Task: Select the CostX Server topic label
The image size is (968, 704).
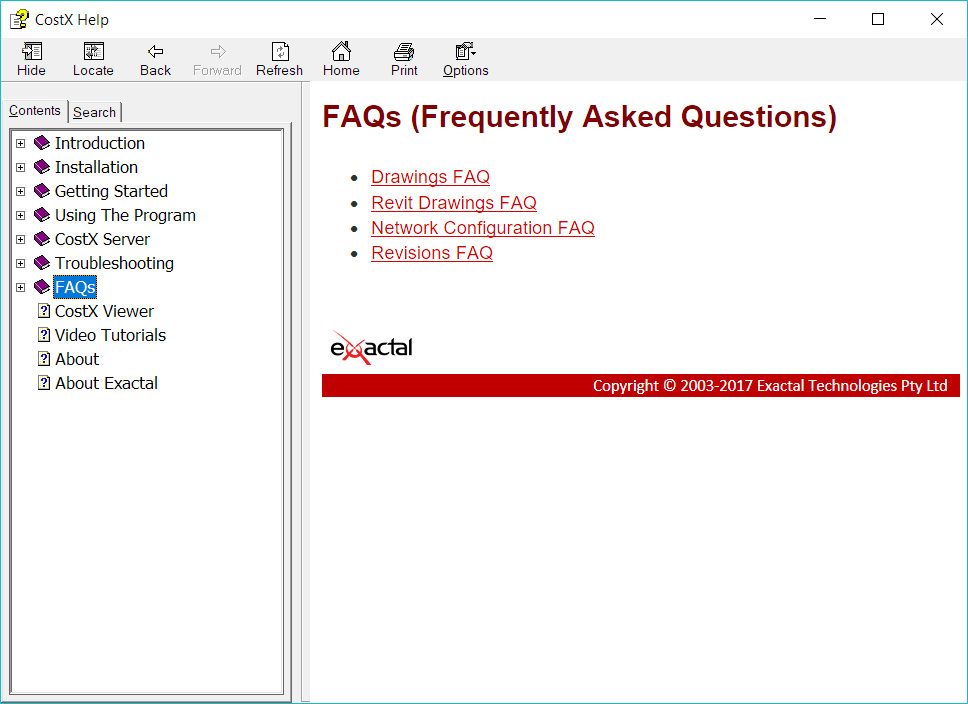Action: (102, 240)
